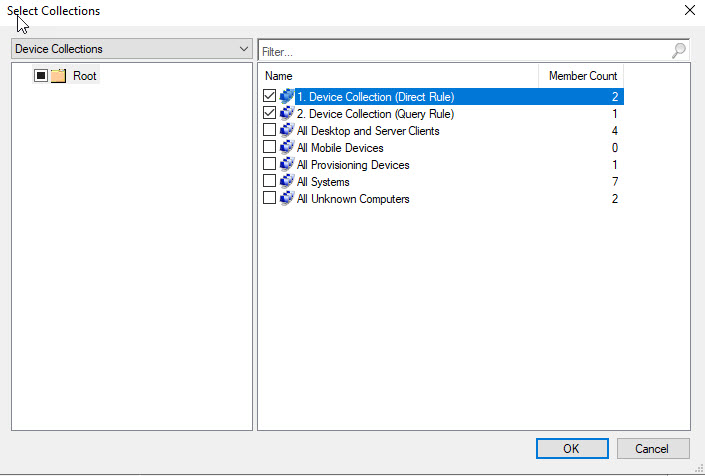Click the collection icon beside All Systems
The height and width of the screenshot is (476, 705).
287,182
